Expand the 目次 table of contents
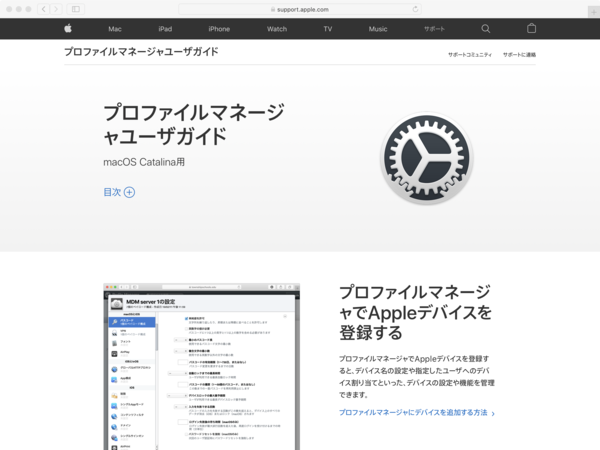This screenshot has width=600, height=450. tap(119, 192)
